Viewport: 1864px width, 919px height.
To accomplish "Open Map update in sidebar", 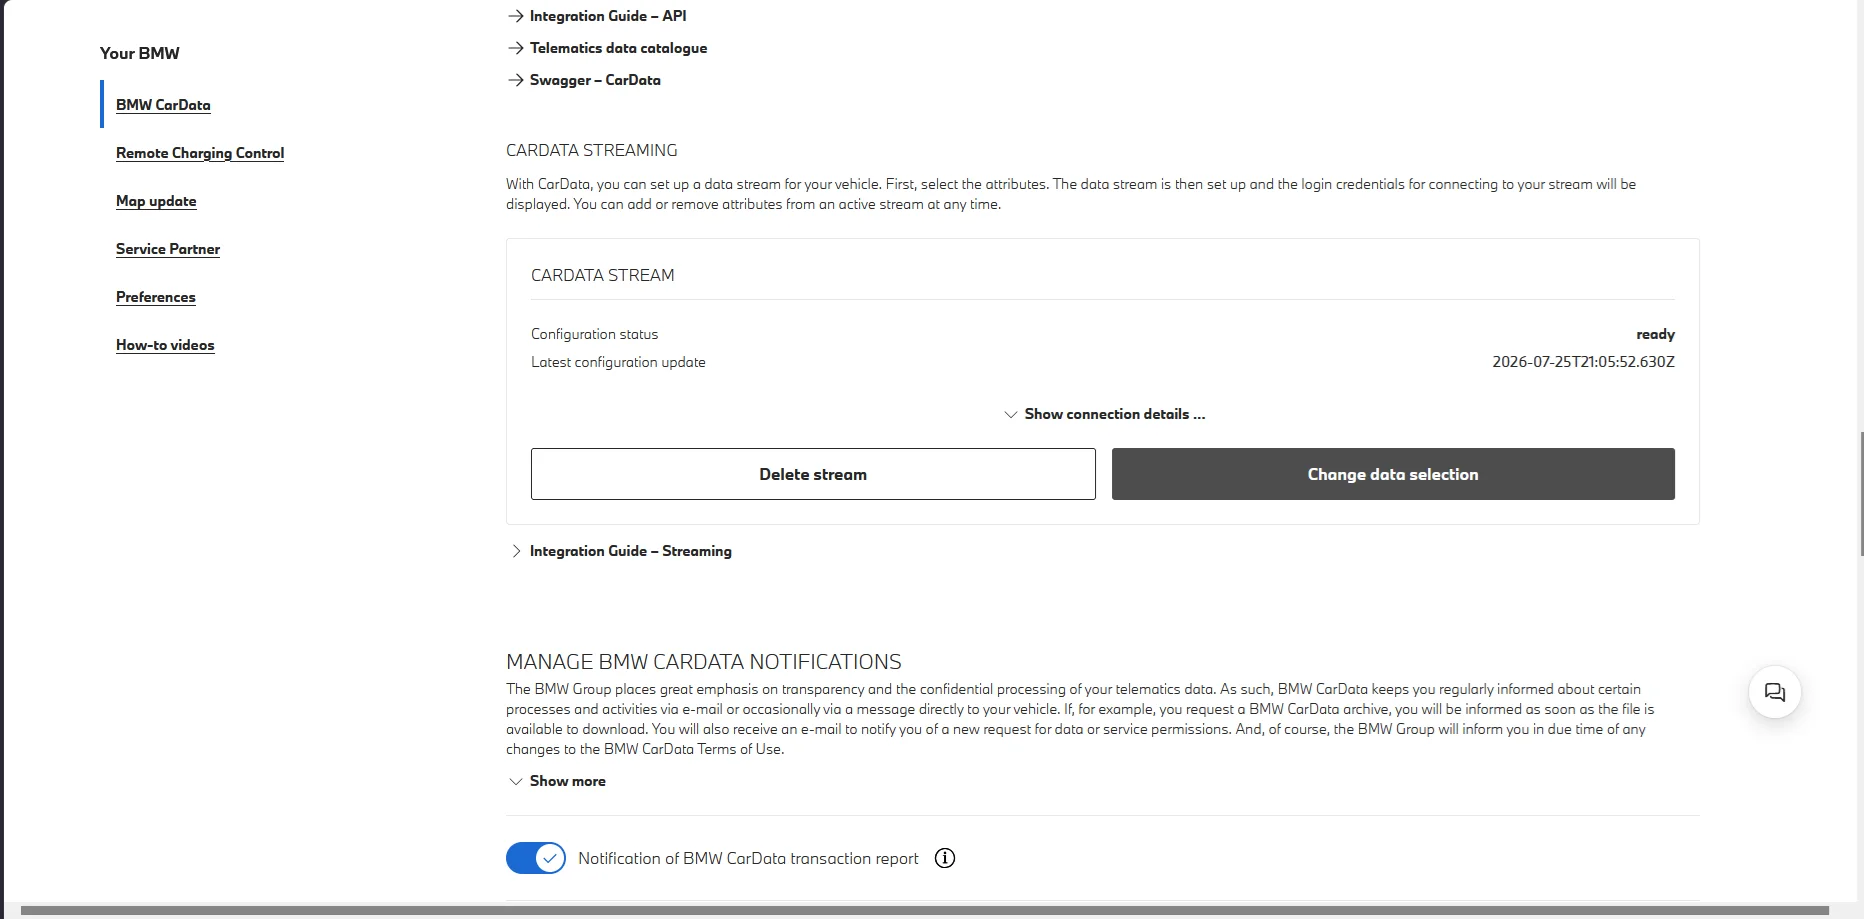I will click(156, 201).
